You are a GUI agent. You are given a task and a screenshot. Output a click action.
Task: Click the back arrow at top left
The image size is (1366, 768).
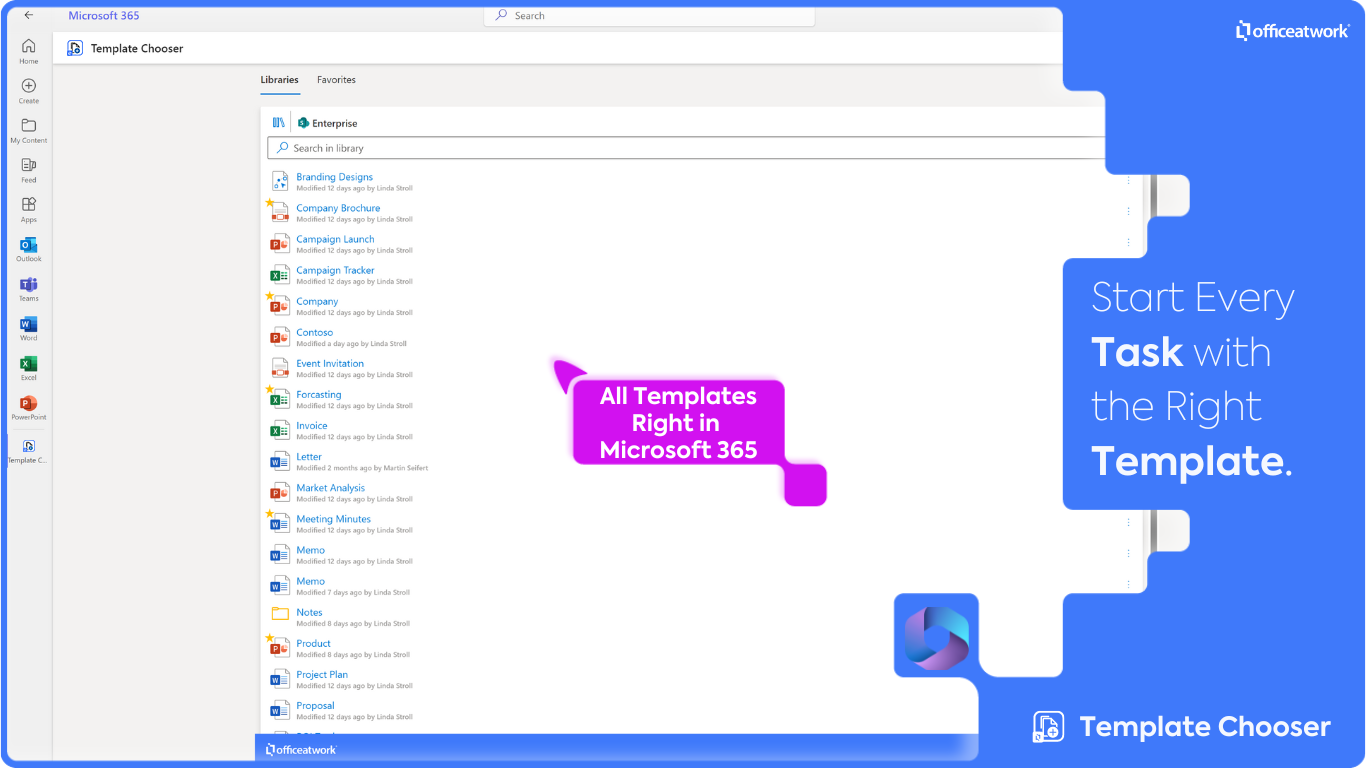29,15
